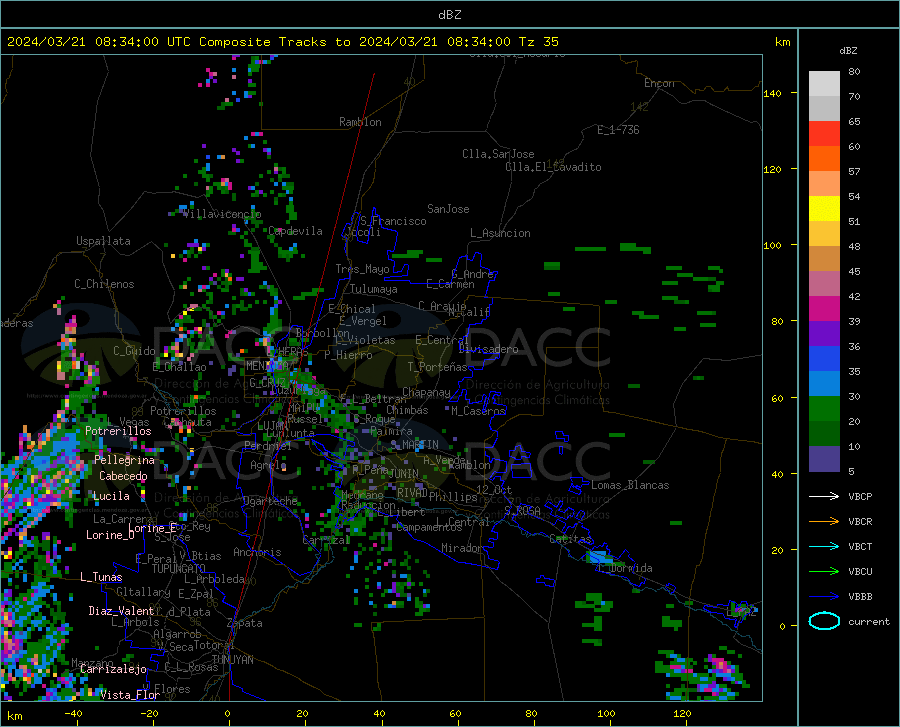Click the 'Anchoris' map label
This screenshot has height=727, width=900.
257,552
